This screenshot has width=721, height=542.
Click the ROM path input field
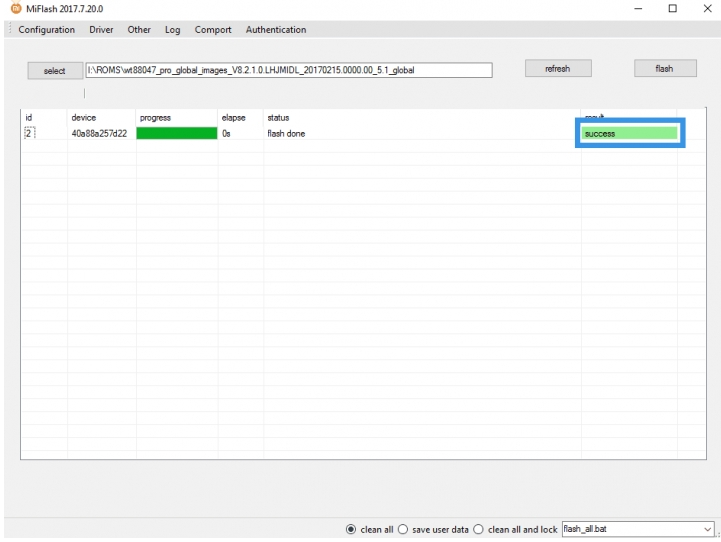coord(288,70)
